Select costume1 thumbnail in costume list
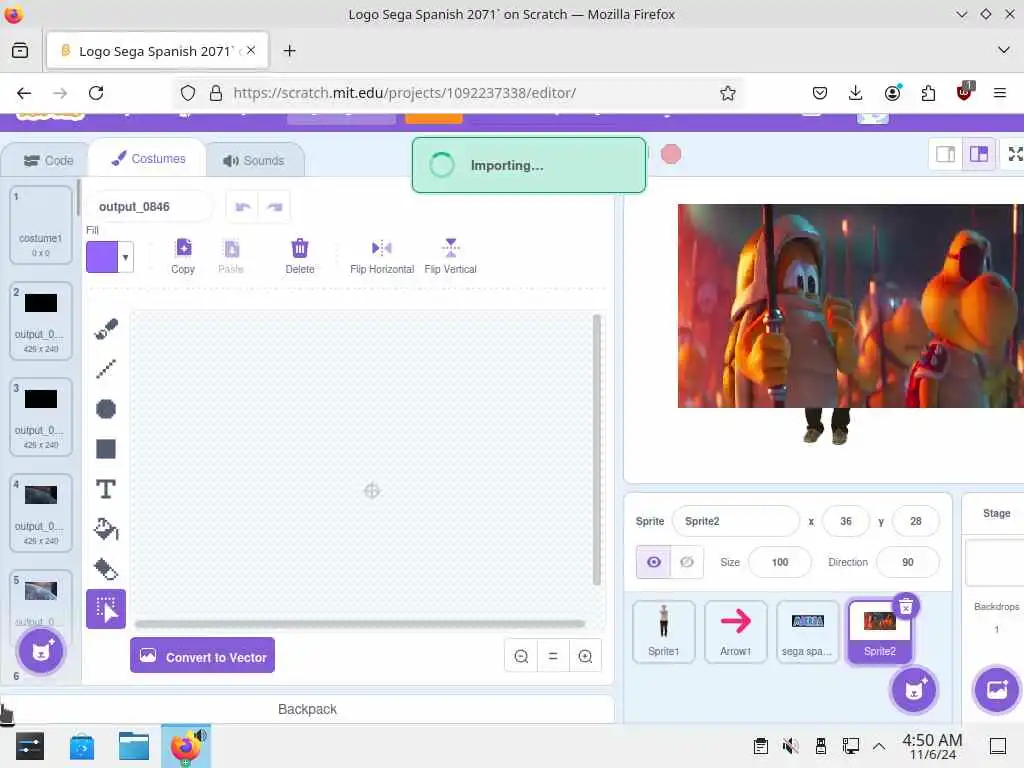Screen dimensions: 1024x768 (40, 225)
